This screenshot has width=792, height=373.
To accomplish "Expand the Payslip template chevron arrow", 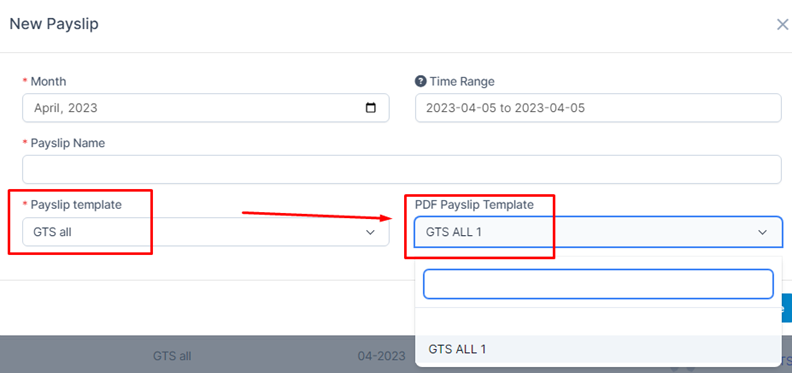I will tap(370, 232).
